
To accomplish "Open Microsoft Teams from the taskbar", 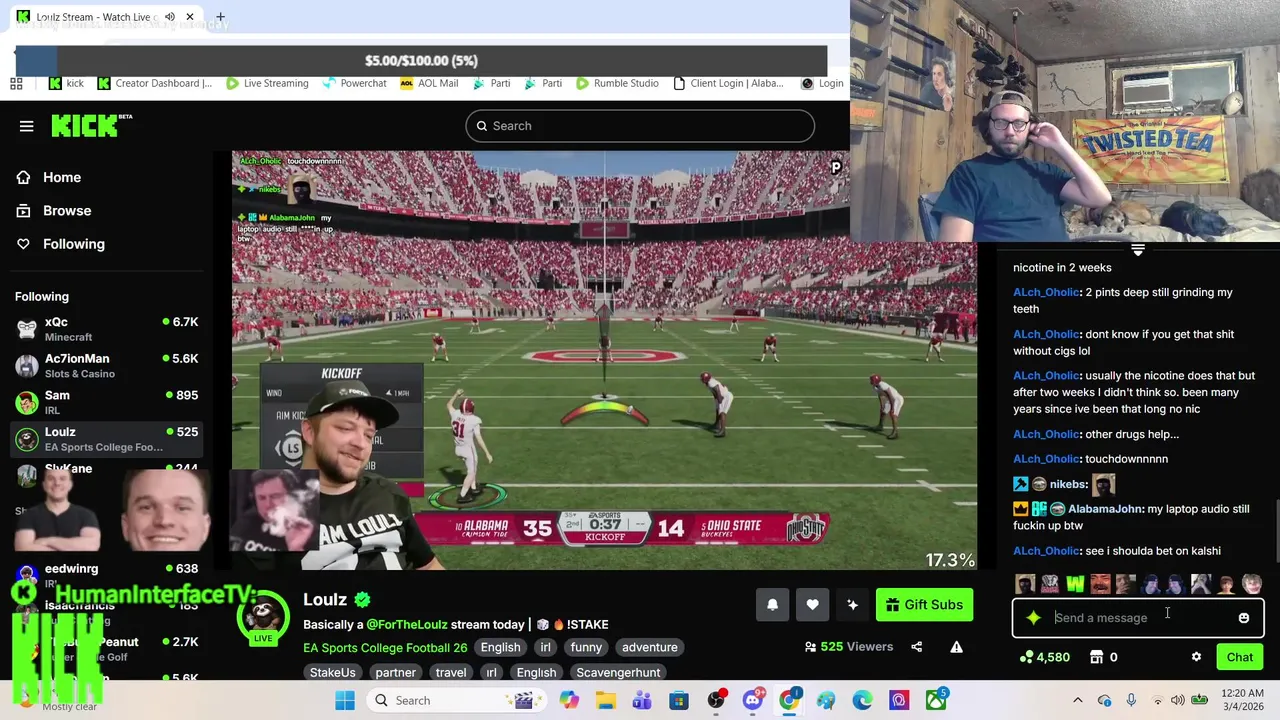I will (642, 700).
